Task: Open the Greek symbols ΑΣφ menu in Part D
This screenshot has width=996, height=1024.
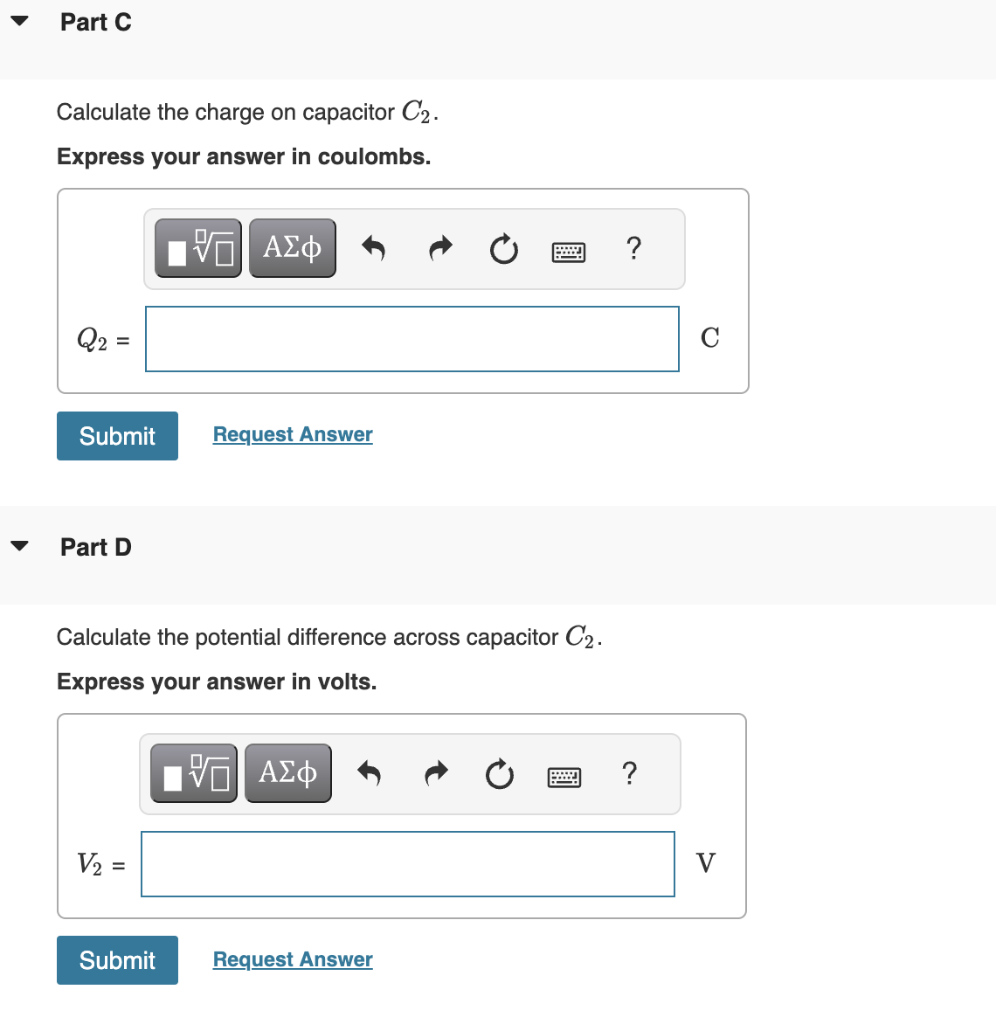Action: 288,772
